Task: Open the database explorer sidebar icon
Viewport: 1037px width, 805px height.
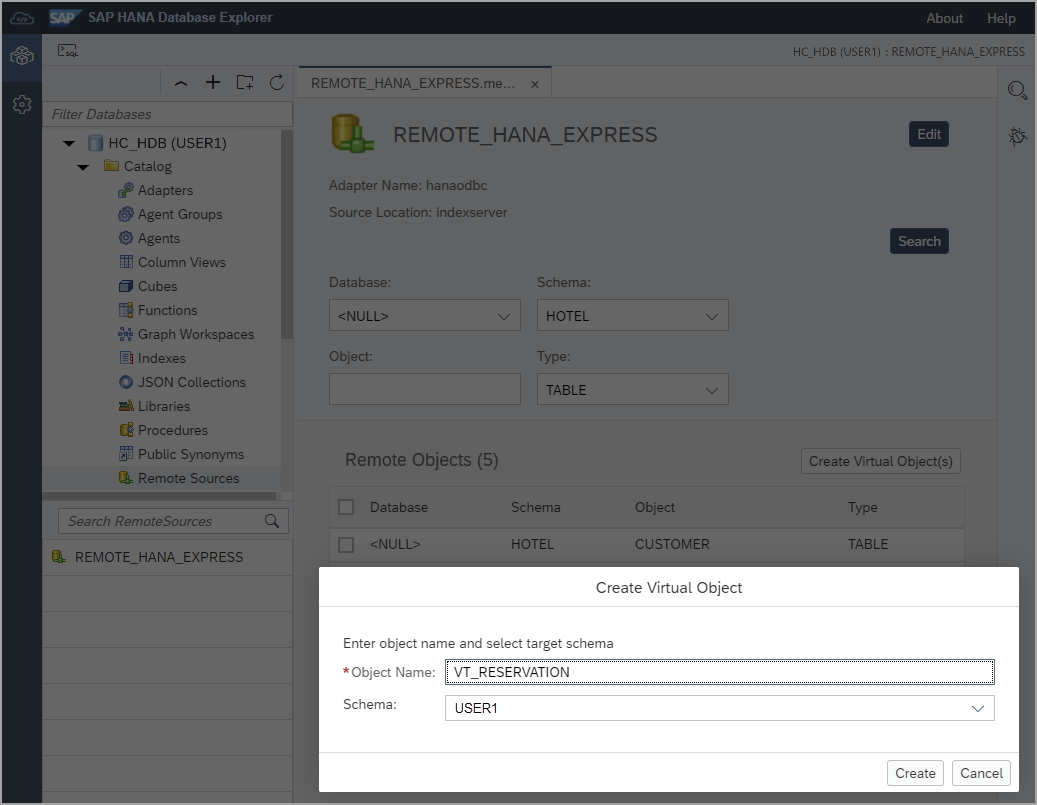Action: [x=22, y=56]
